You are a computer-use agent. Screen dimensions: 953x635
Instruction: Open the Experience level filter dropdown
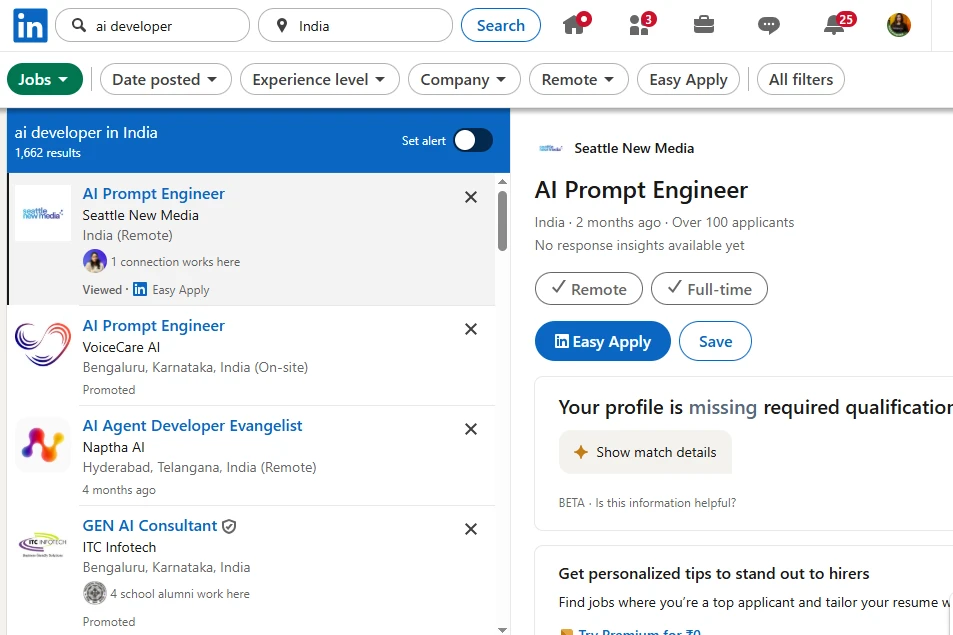click(x=320, y=79)
